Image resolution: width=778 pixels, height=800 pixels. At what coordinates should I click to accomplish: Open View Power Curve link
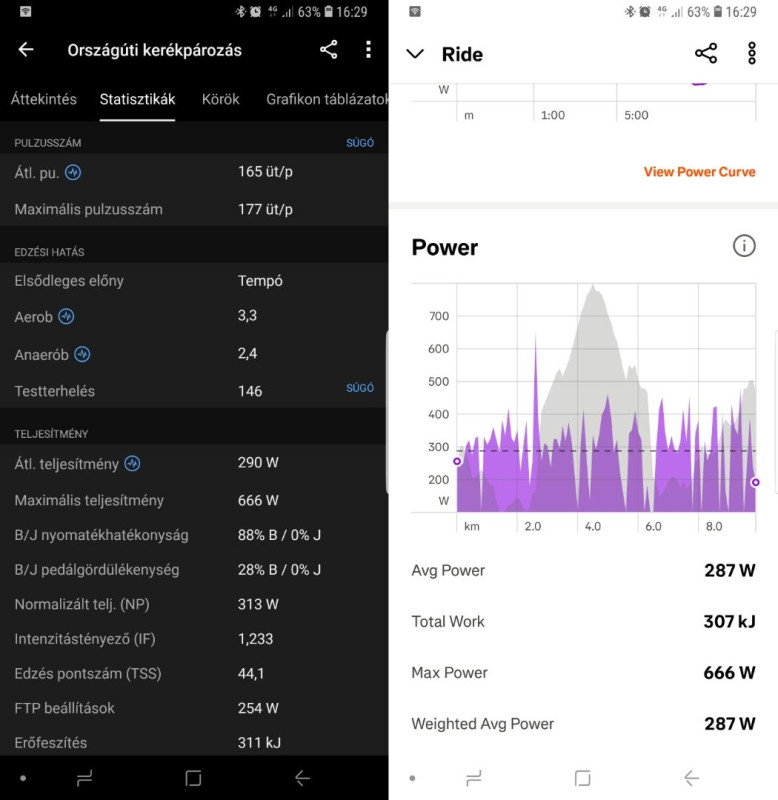pyautogui.click(x=699, y=171)
